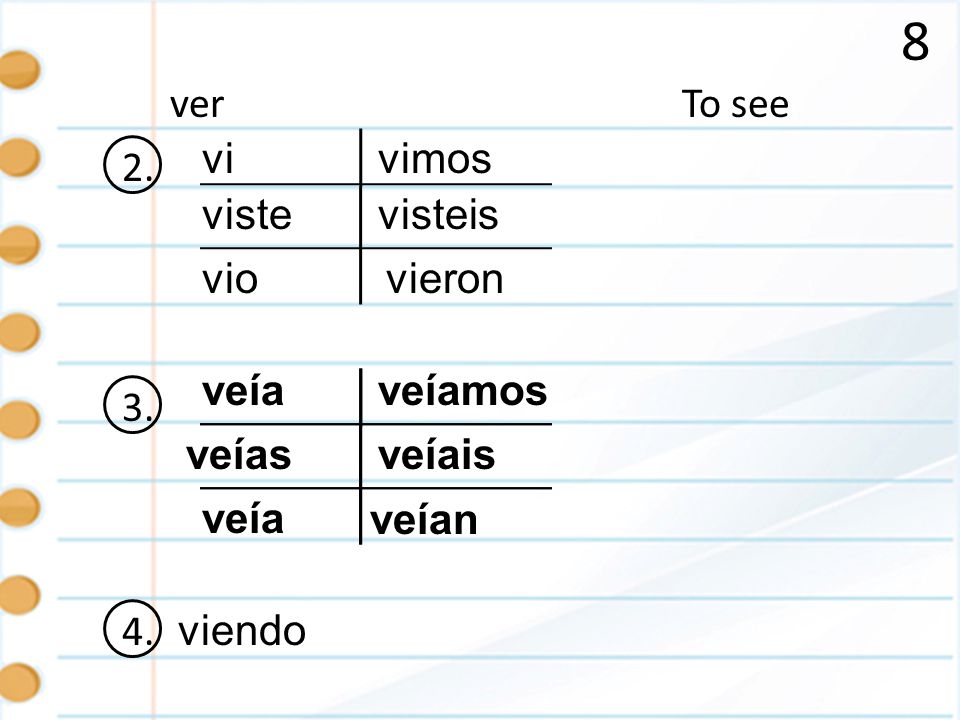Click the slide number 8
This screenshot has height=720, width=960.
tap(915, 42)
